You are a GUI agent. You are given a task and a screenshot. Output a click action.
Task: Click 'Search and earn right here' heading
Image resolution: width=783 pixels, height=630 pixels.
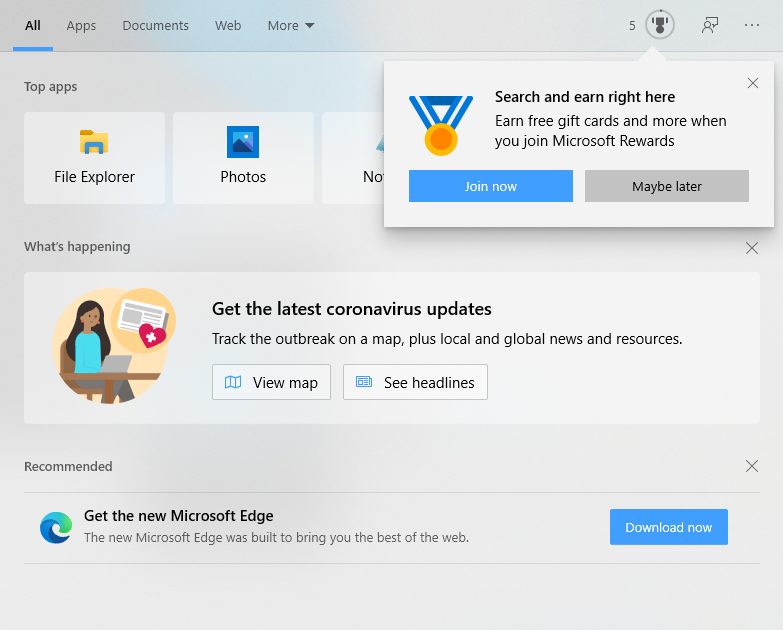pos(585,97)
